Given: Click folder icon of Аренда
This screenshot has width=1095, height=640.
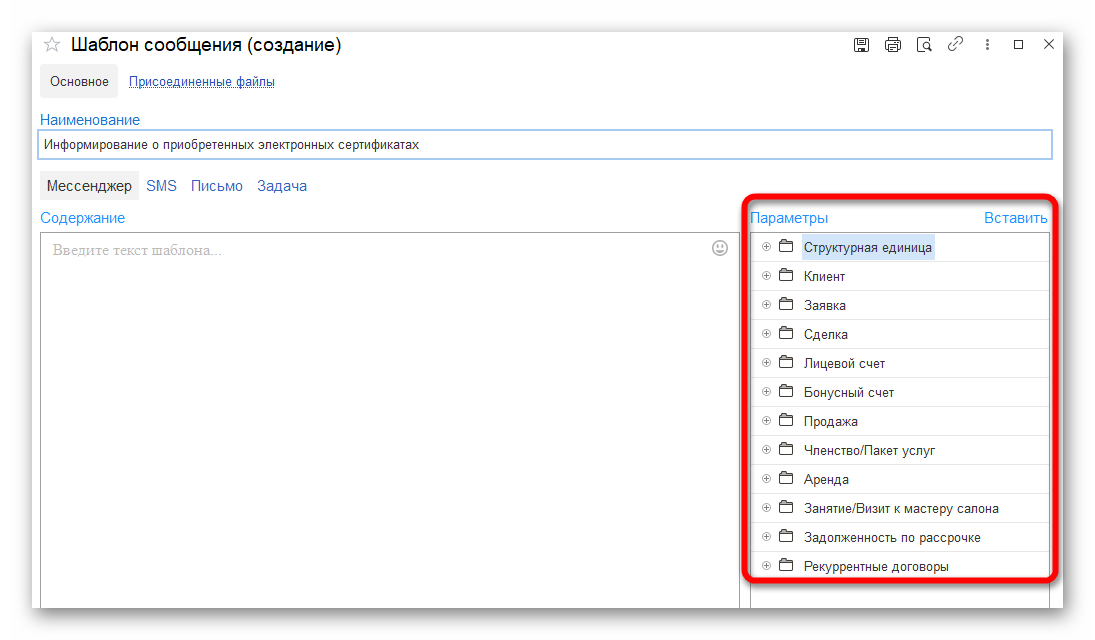Looking at the screenshot, I should tap(786, 478).
